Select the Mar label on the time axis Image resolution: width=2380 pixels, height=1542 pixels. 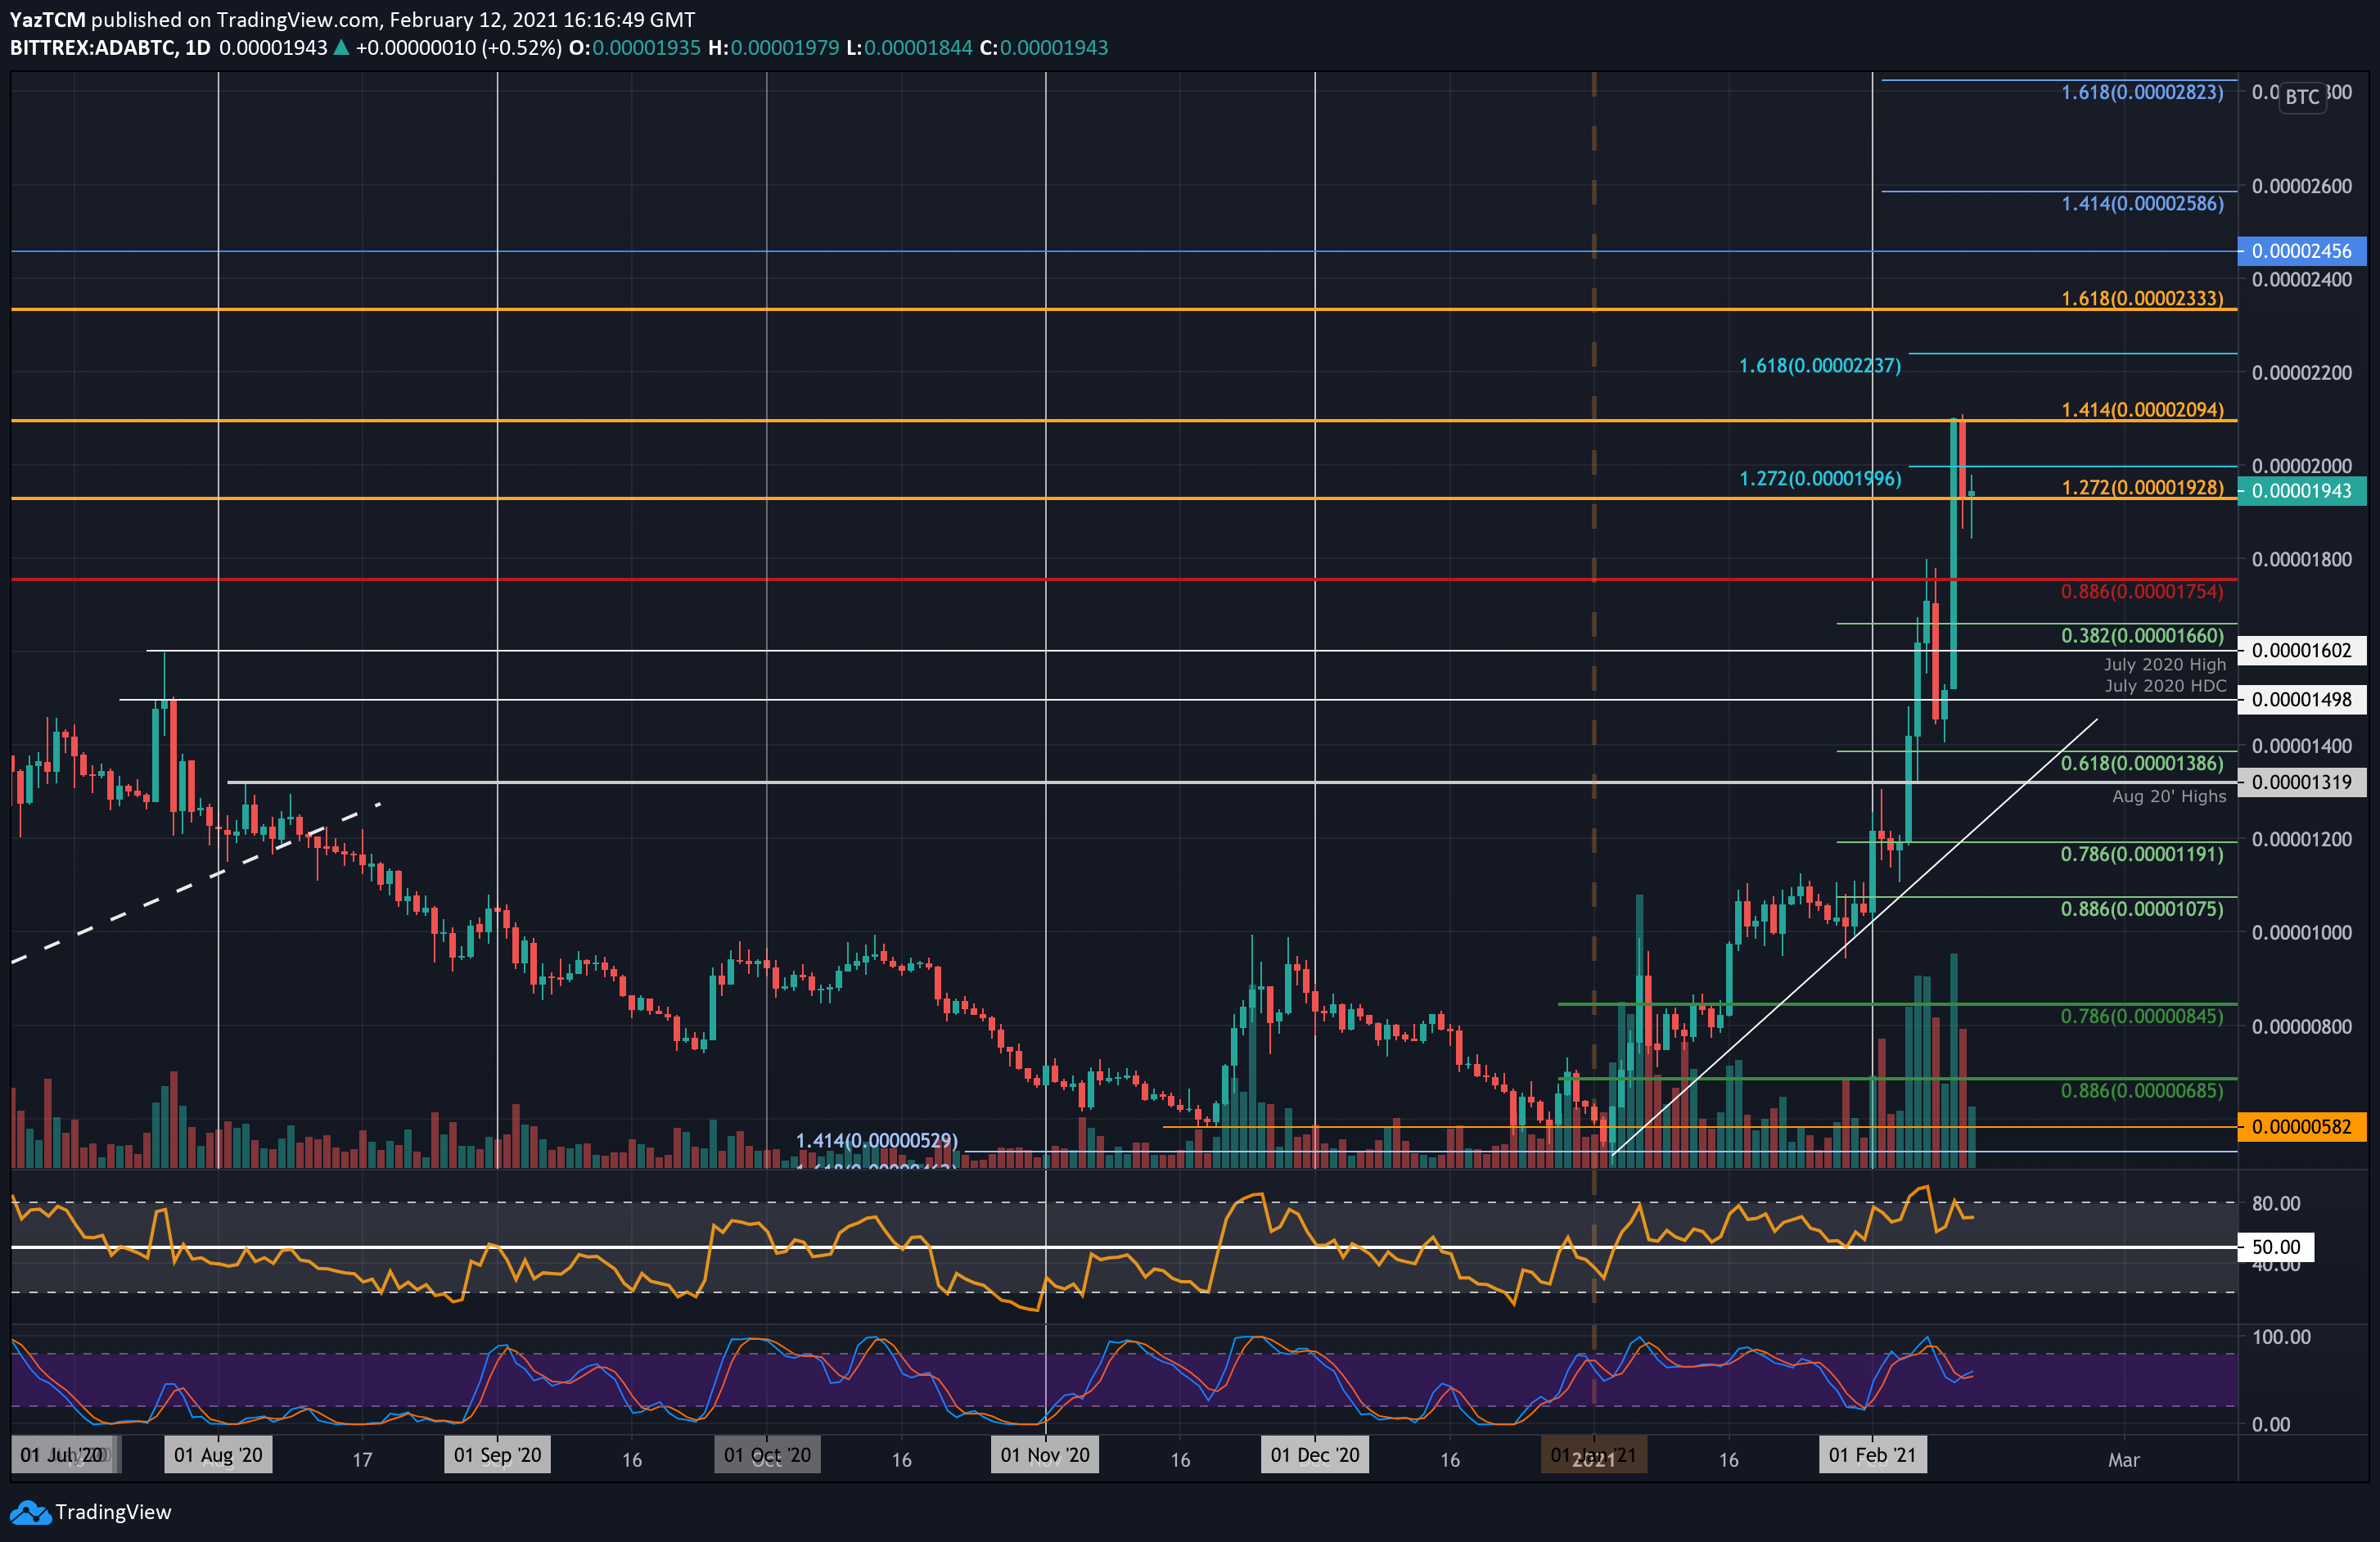click(2124, 1460)
